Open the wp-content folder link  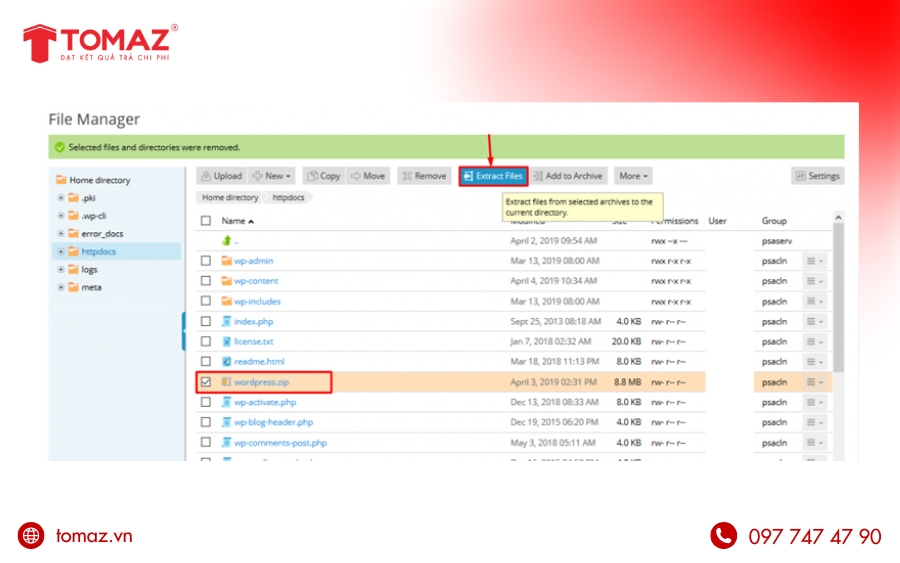256,281
